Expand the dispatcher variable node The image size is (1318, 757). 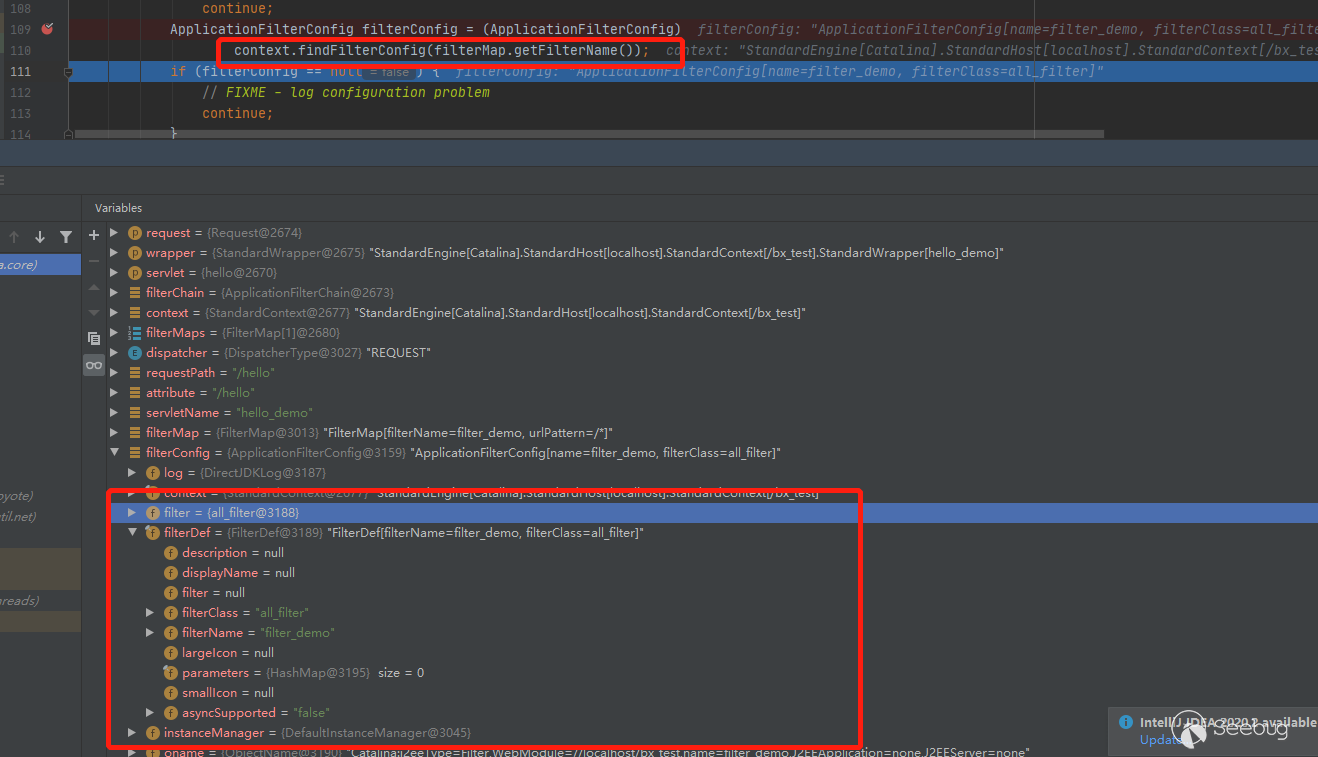pyautogui.click(x=115, y=353)
